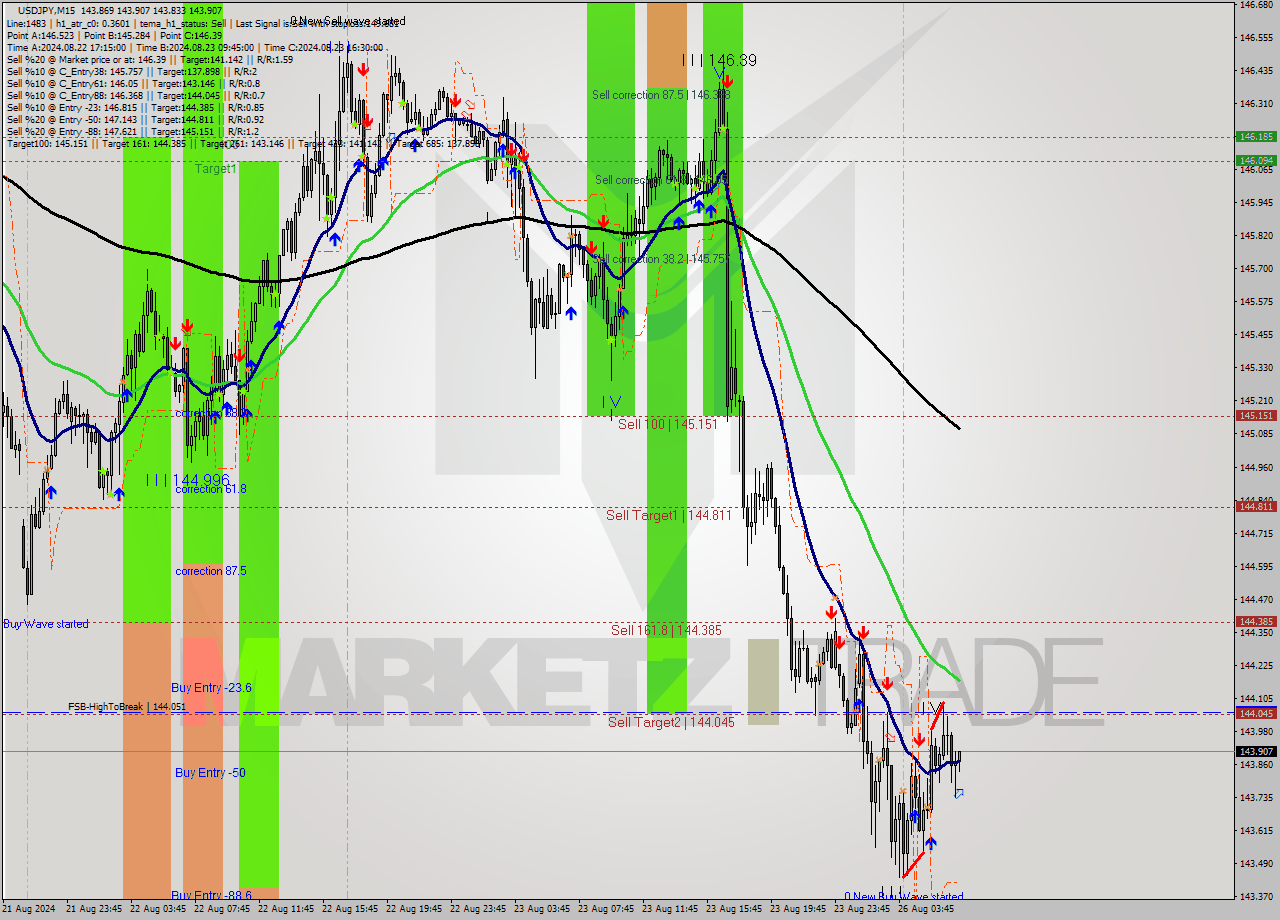The height and width of the screenshot is (920, 1280).
Task: Click the red 144.385 price tag
Action: tap(1256, 621)
